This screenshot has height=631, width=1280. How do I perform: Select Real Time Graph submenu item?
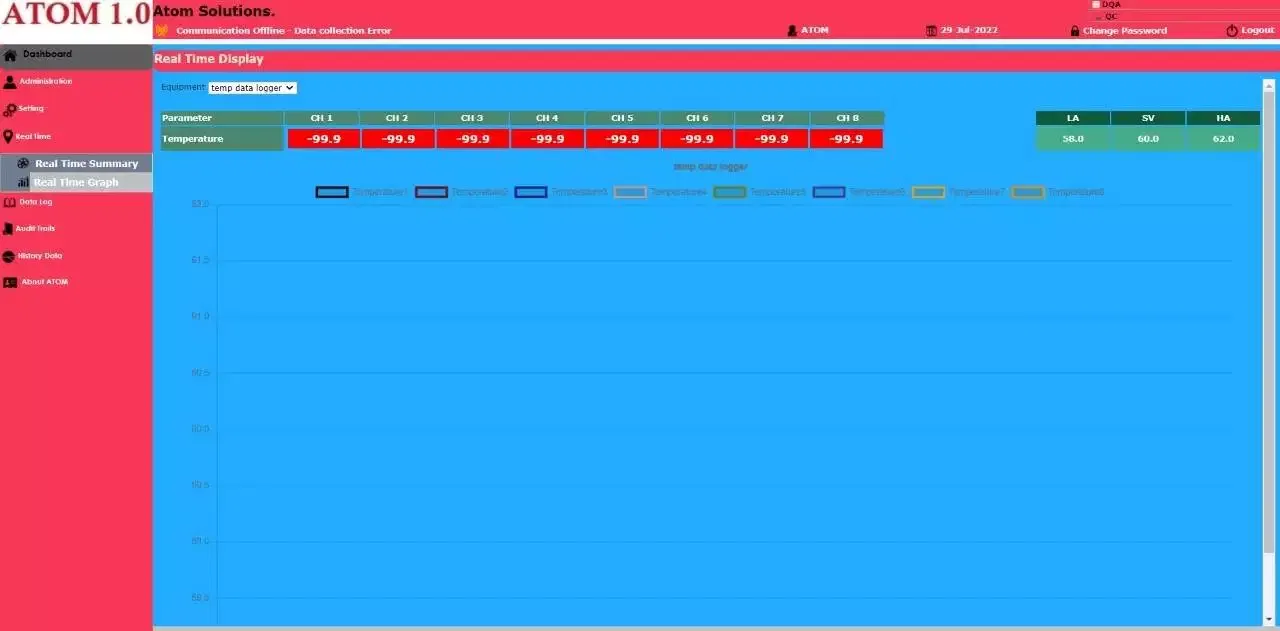tap(76, 183)
